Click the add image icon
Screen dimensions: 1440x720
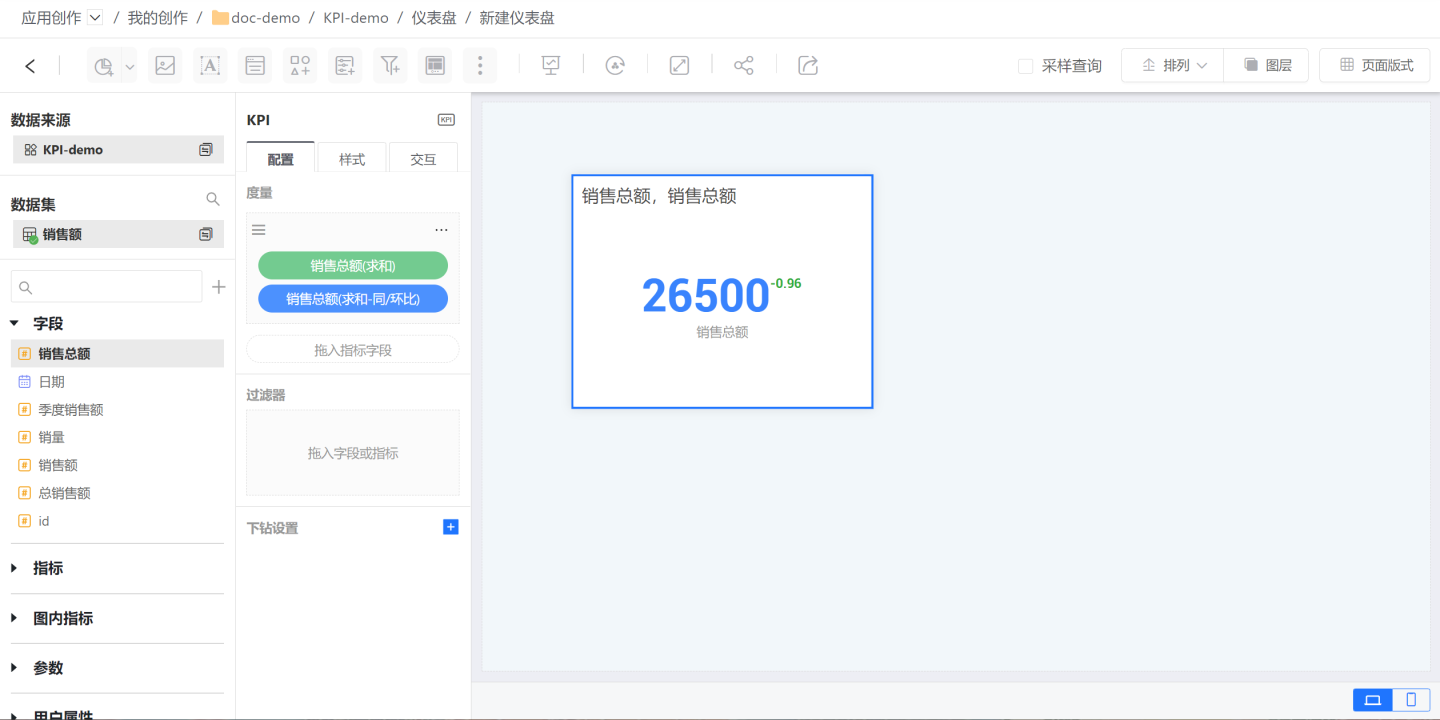tap(165, 66)
